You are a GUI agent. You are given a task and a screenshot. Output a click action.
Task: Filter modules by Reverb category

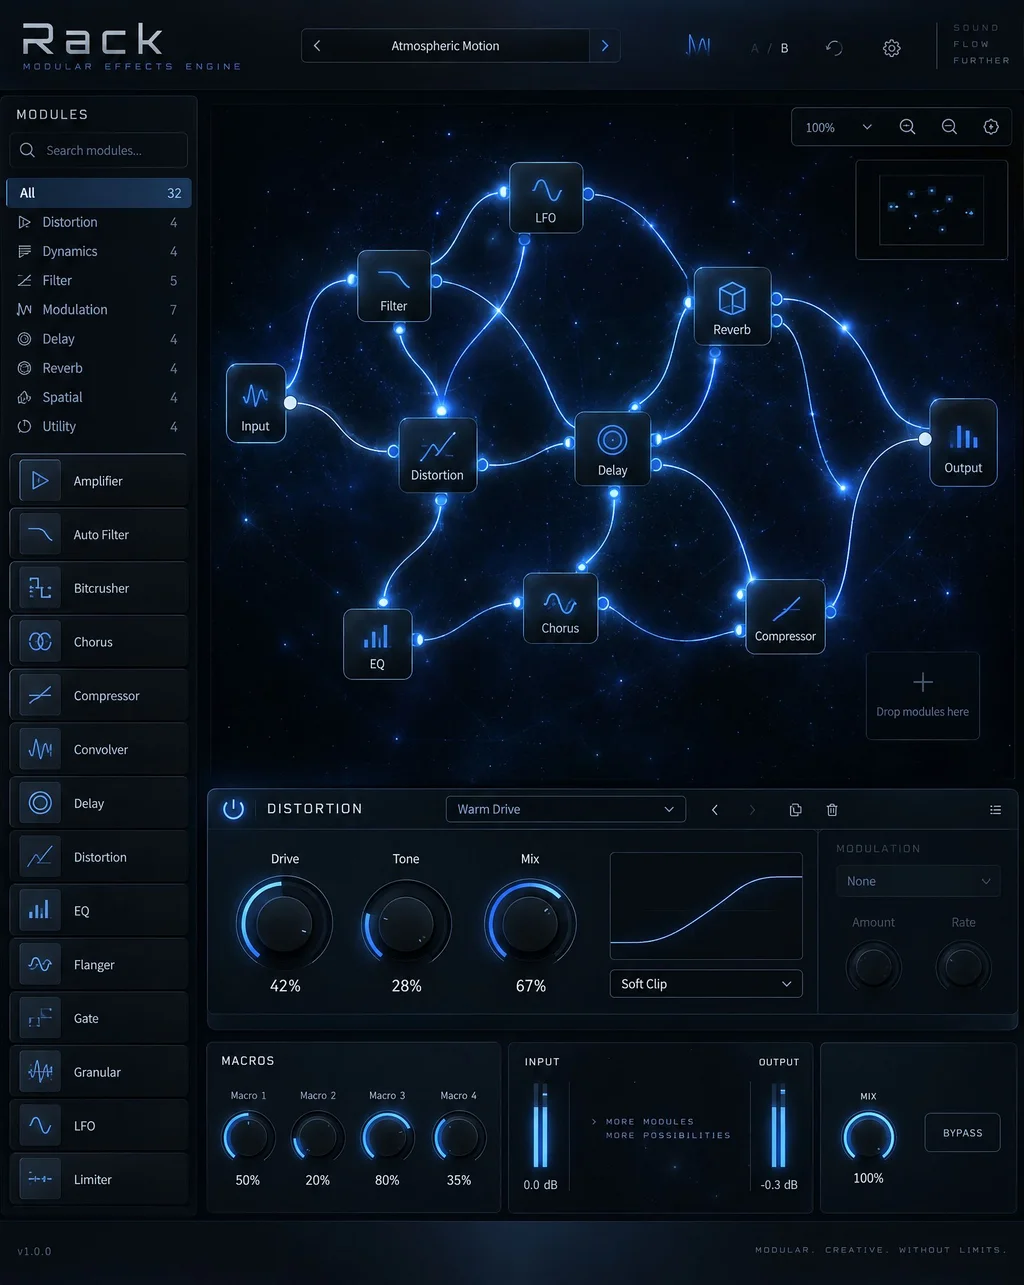click(98, 368)
